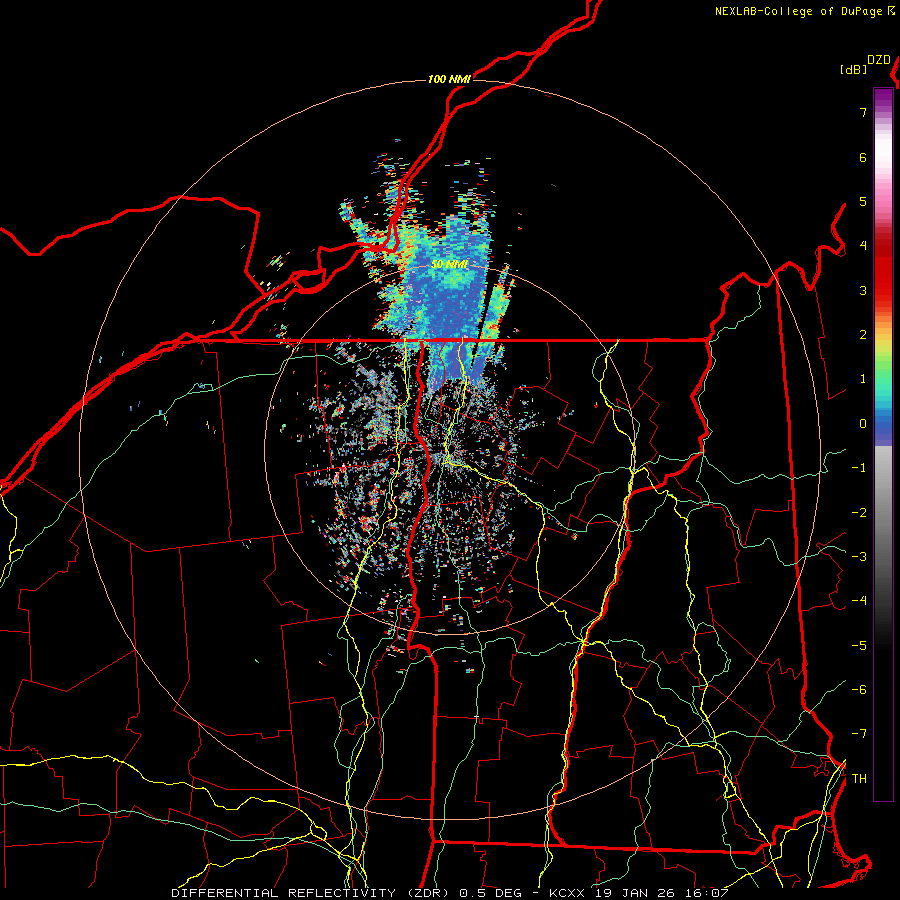Click the -6 dB value on the color scale

(859, 689)
